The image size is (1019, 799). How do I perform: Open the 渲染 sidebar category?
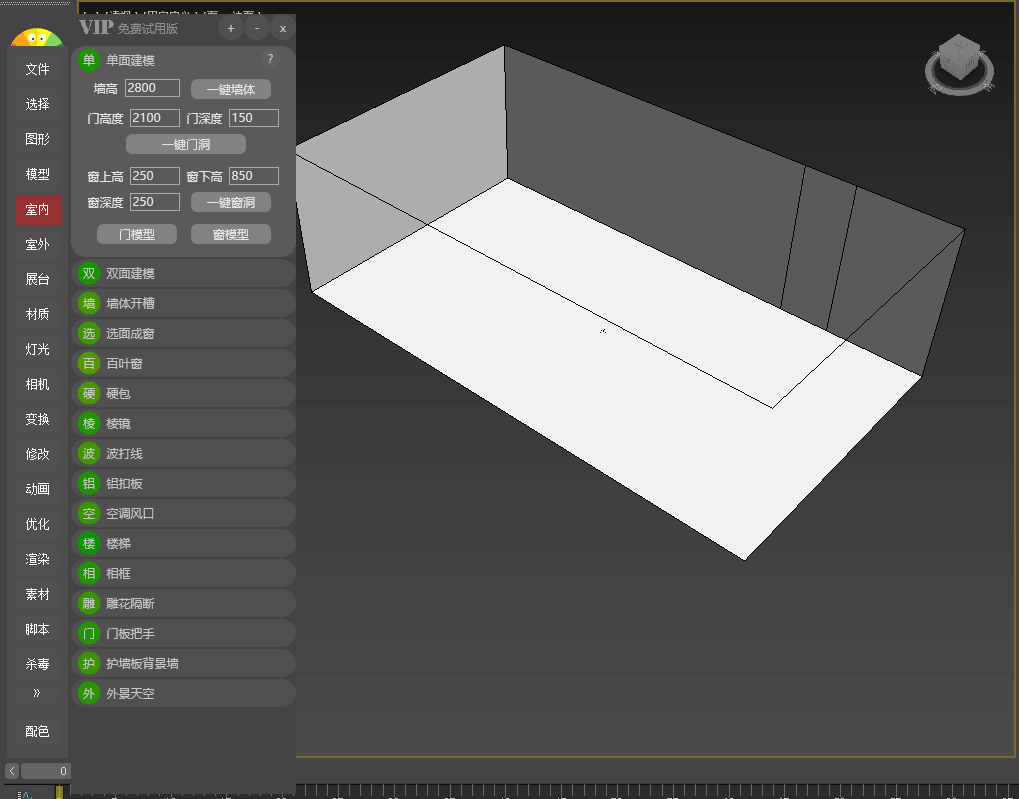click(x=37, y=559)
